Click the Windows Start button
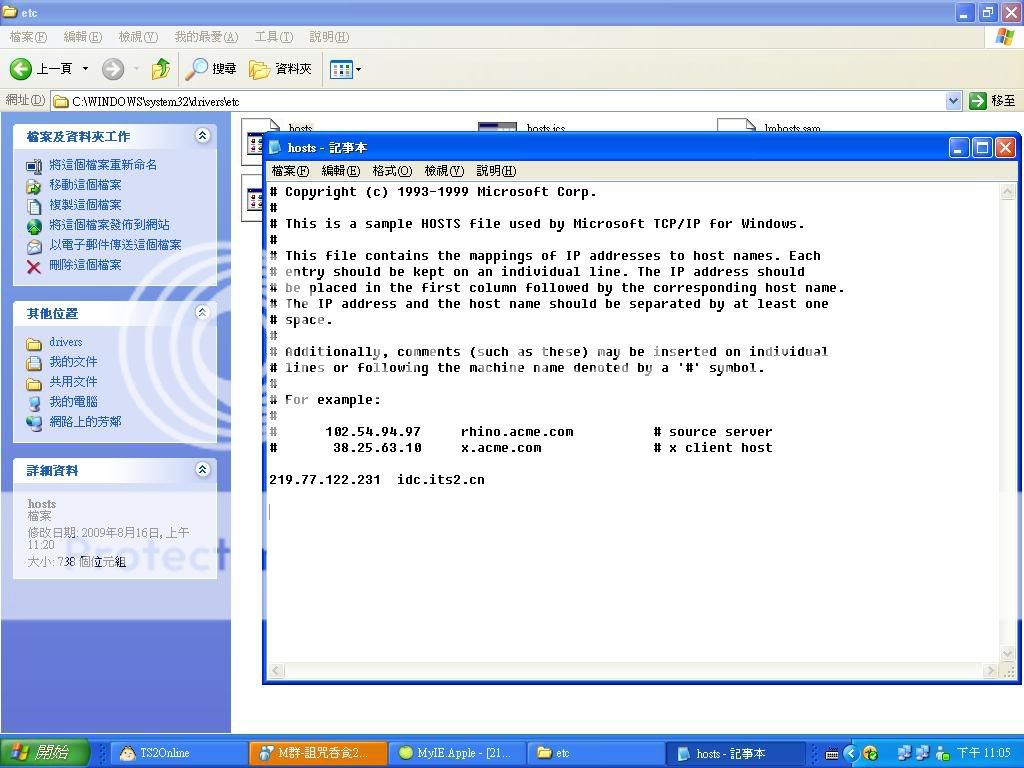Viewport: 1024px width, 768px height. pyautogui.click(x=45, y=753)
